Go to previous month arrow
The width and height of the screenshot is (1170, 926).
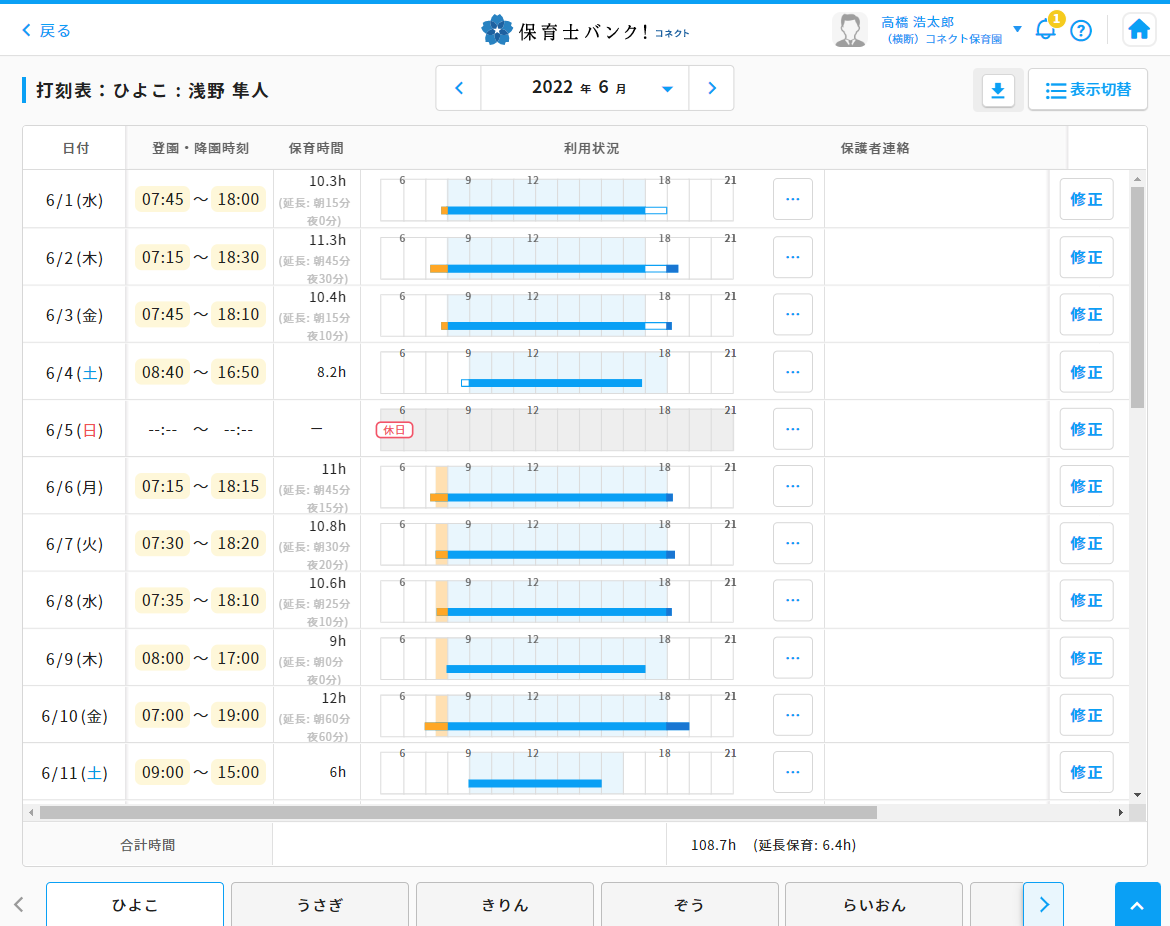click(x=459, y=88)
